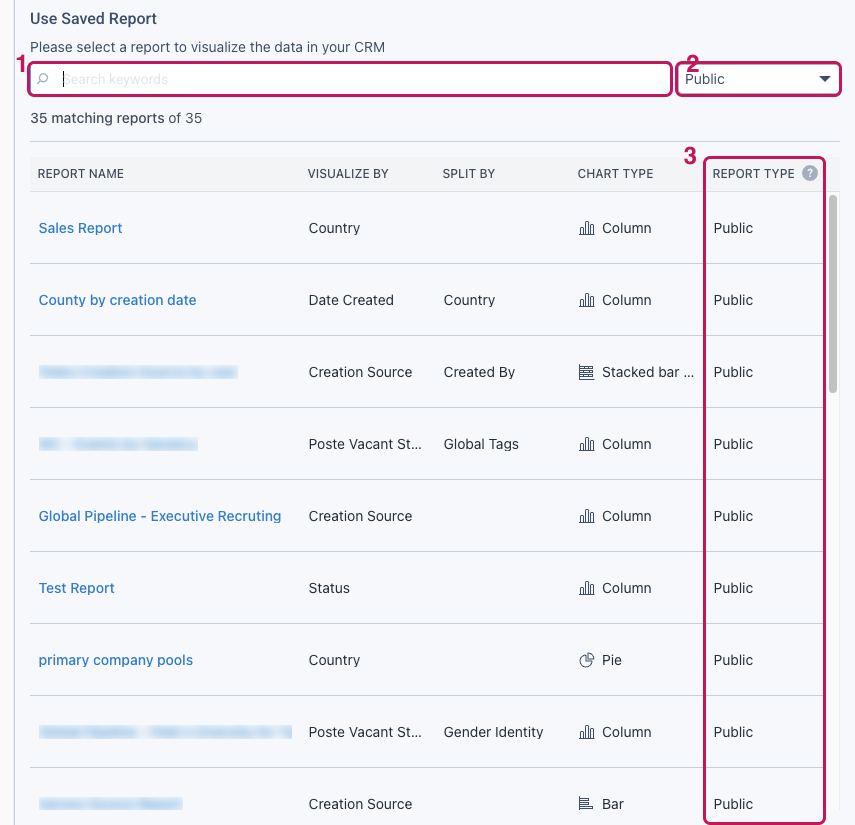Click Public type in Sales Report row

pos(733,228)
